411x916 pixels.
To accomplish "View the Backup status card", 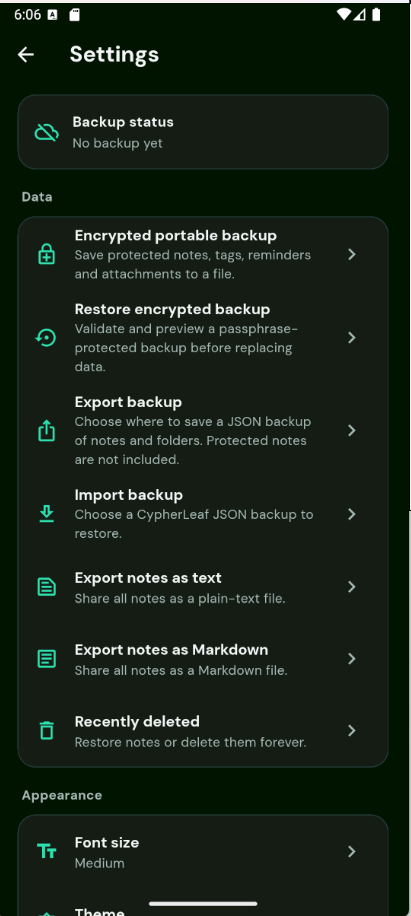I will coord(203,132).
